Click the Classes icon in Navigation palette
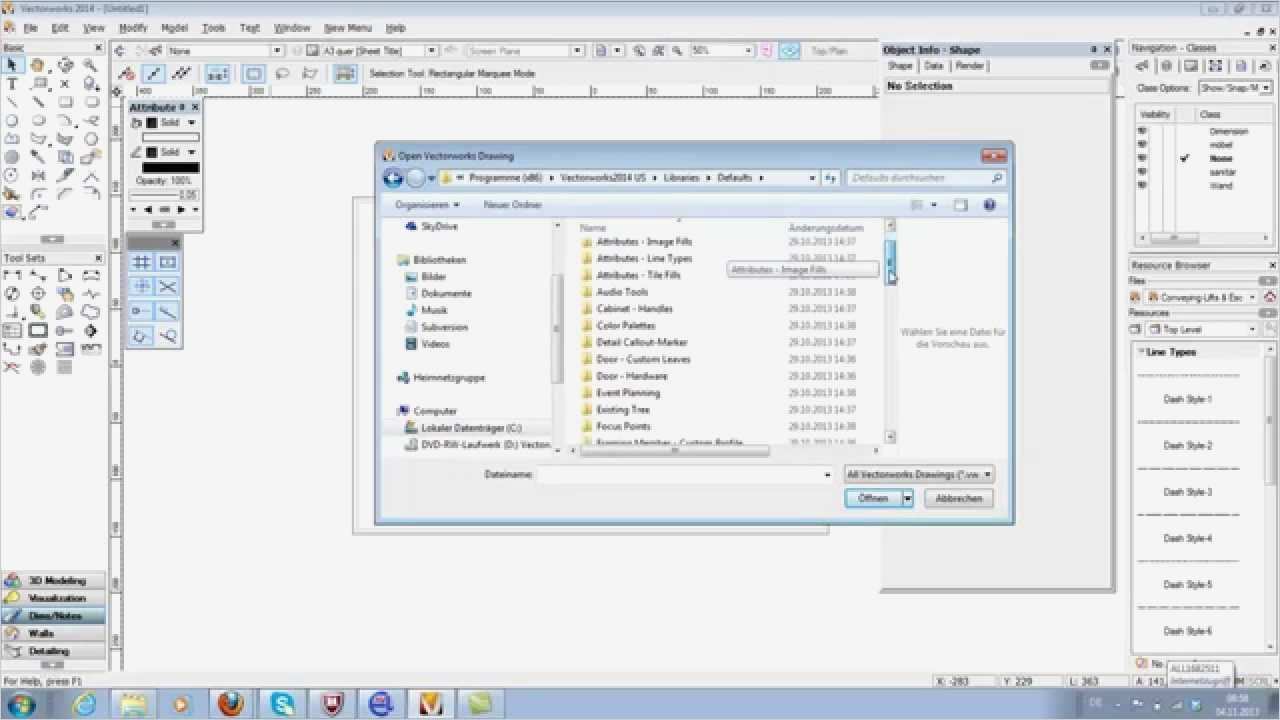This screenshot has height=720, width=1280. (1142, 66)
